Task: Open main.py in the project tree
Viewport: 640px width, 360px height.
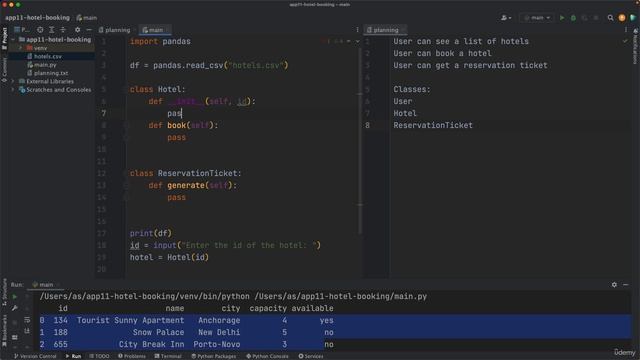Action: coord(45,65)
